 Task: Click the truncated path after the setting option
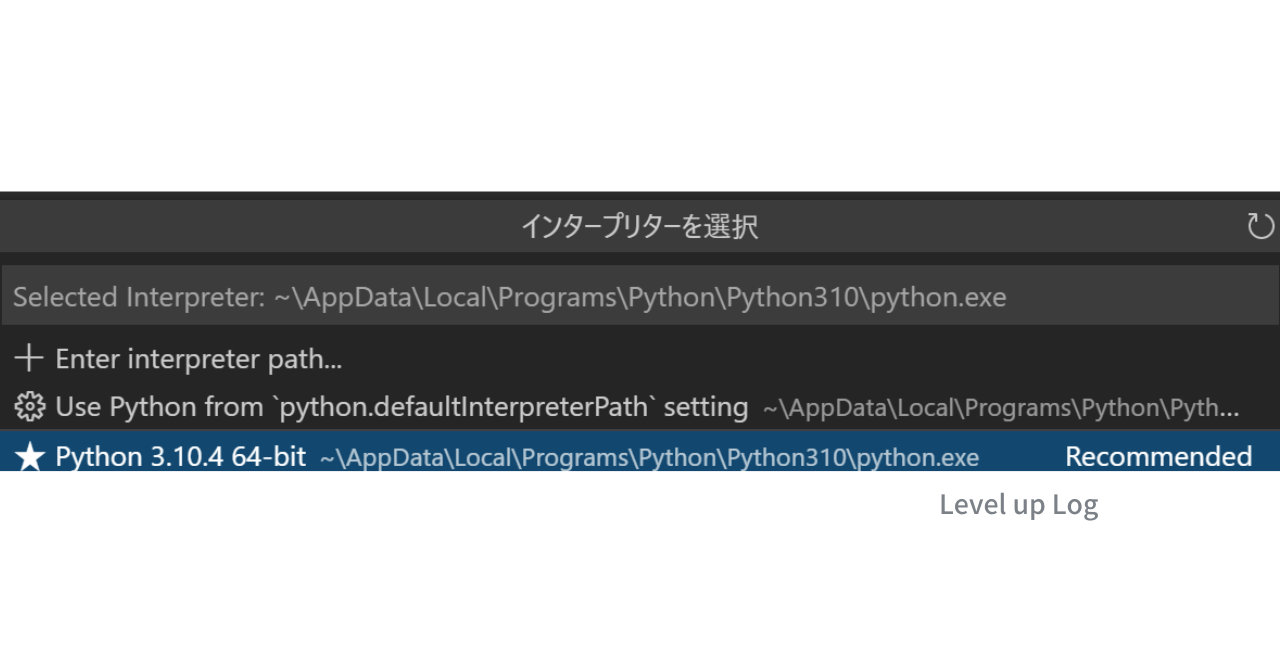(998, 407)
